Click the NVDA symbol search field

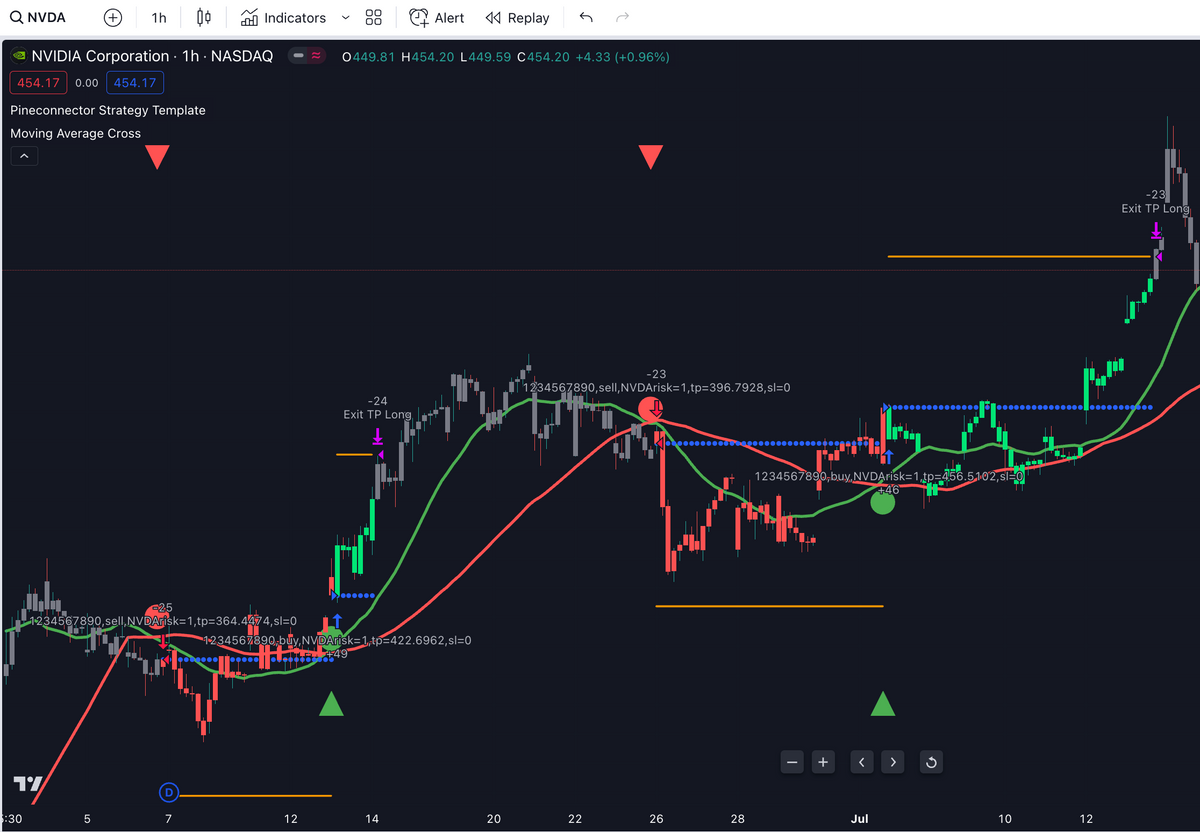40,18
